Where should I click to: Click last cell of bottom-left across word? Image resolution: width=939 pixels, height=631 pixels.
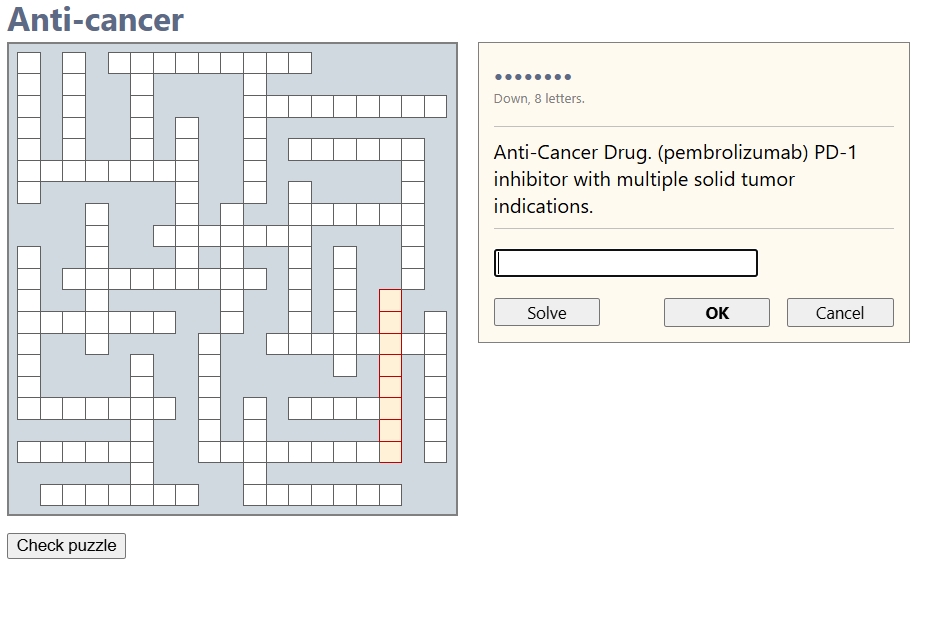coord(187,495)
